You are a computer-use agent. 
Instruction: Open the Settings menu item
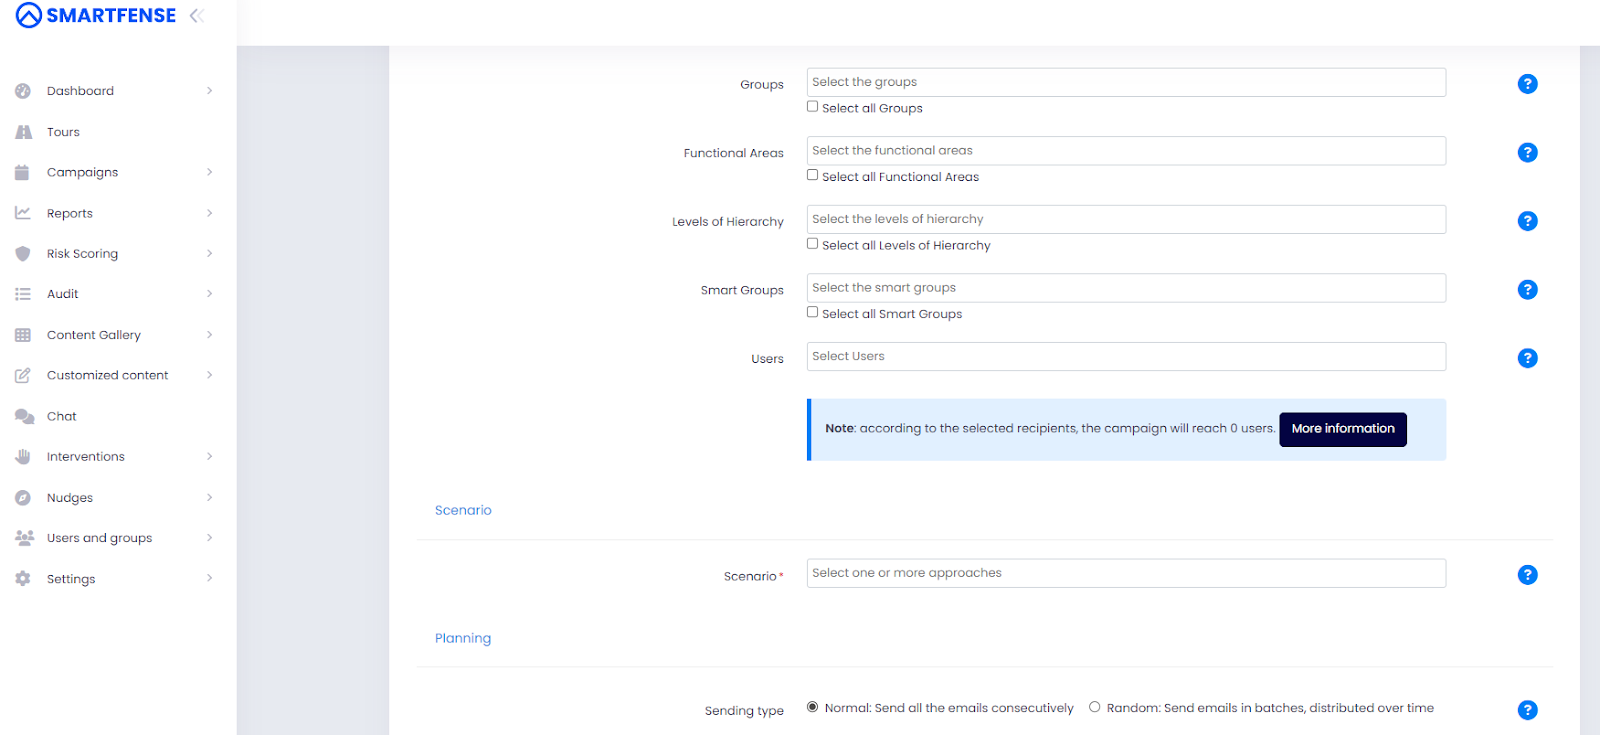coord(71,579)
